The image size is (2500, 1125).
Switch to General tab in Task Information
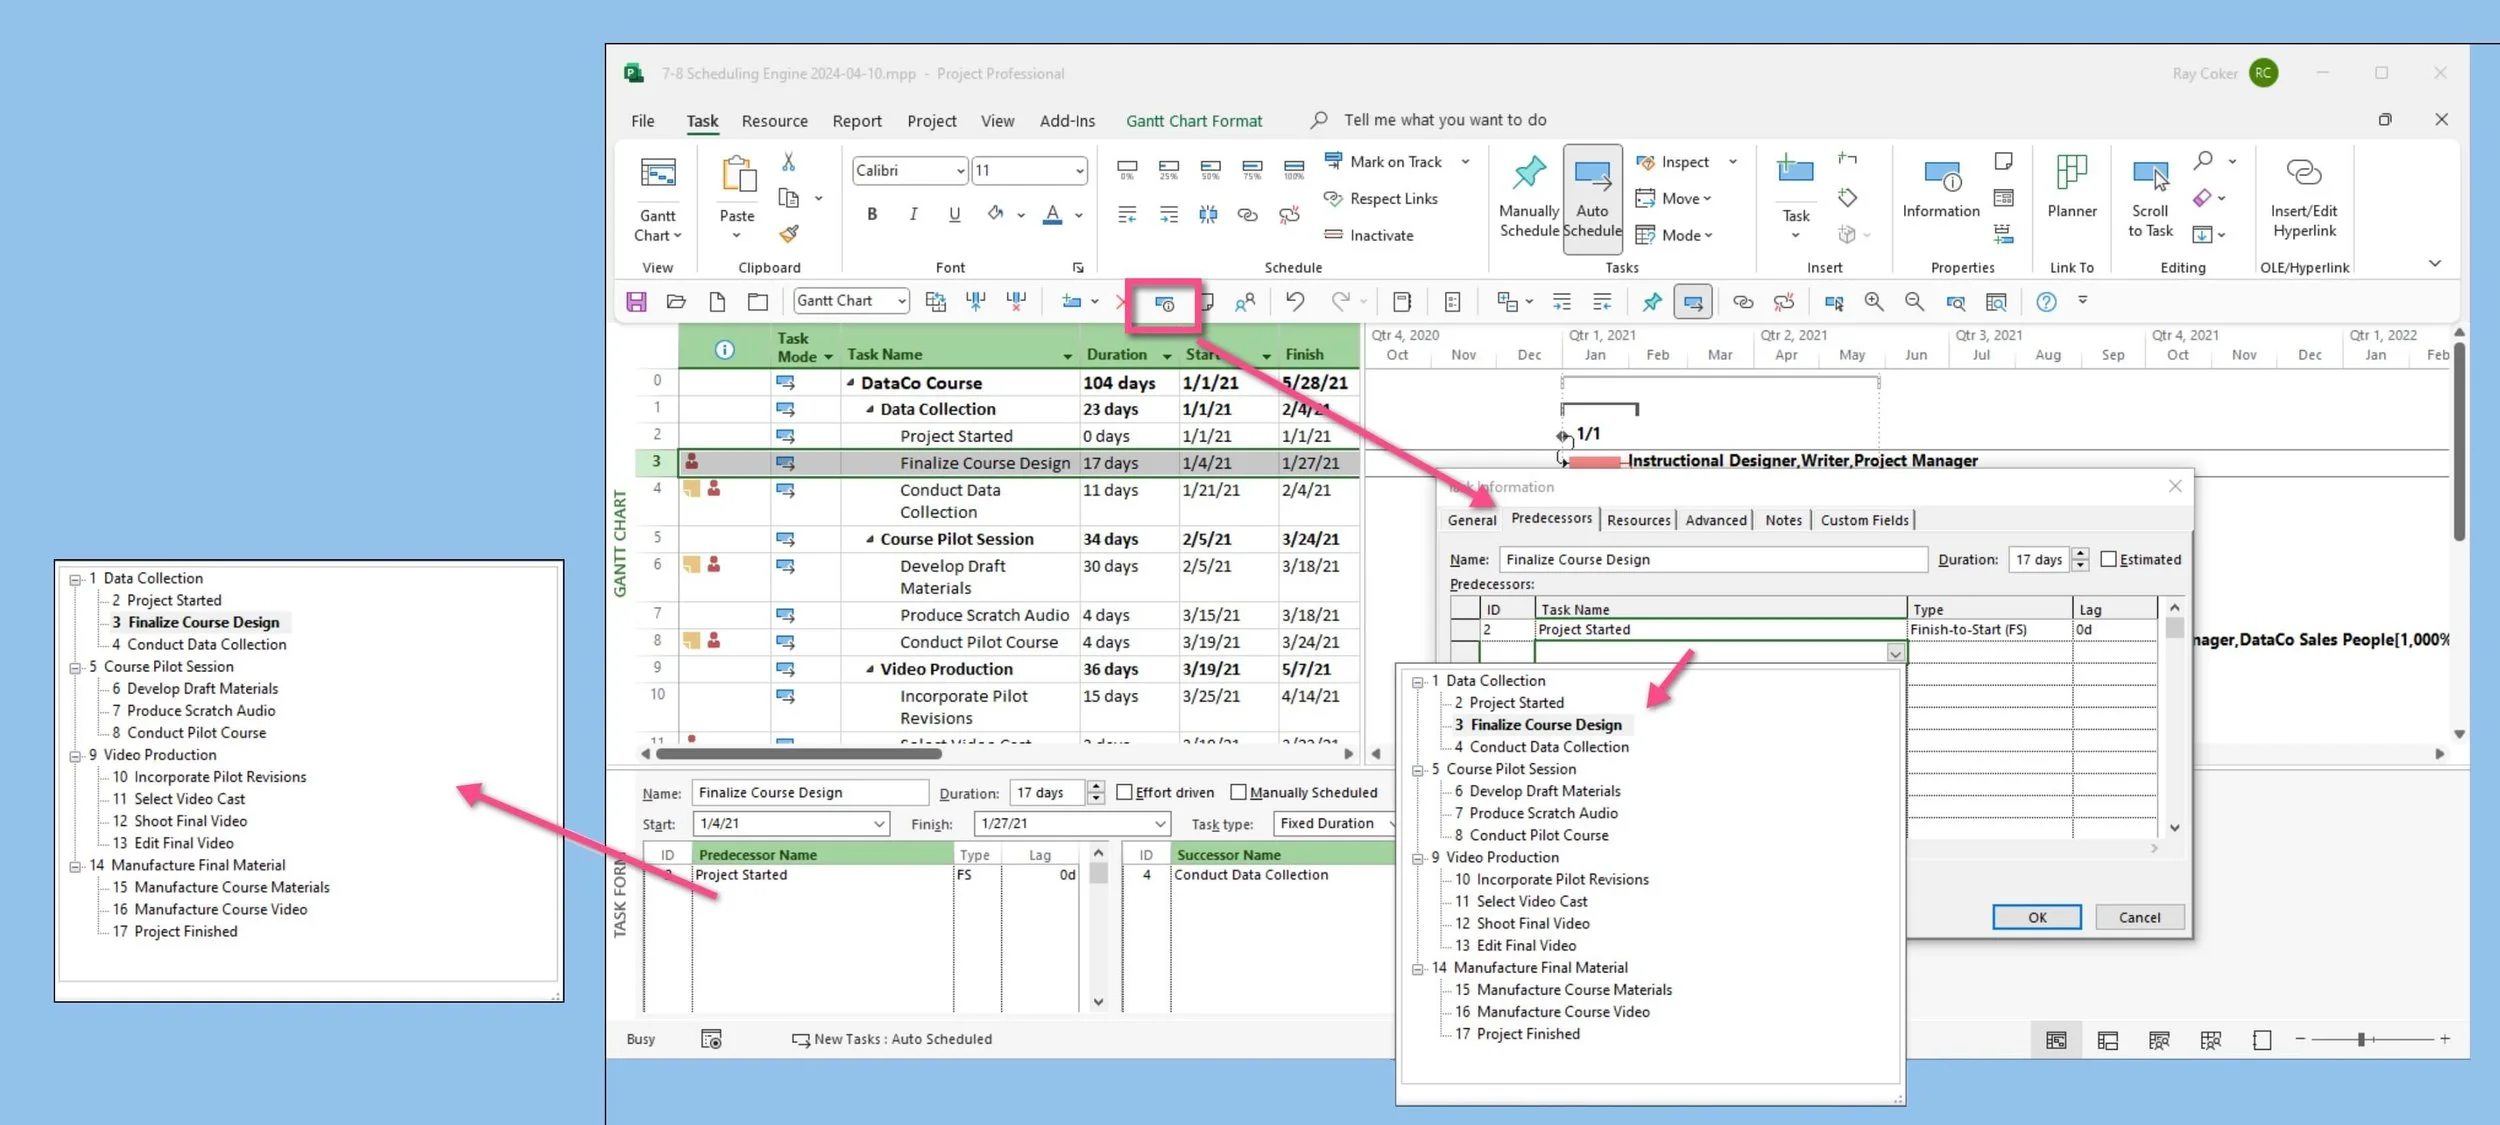tap(1472, 520)
